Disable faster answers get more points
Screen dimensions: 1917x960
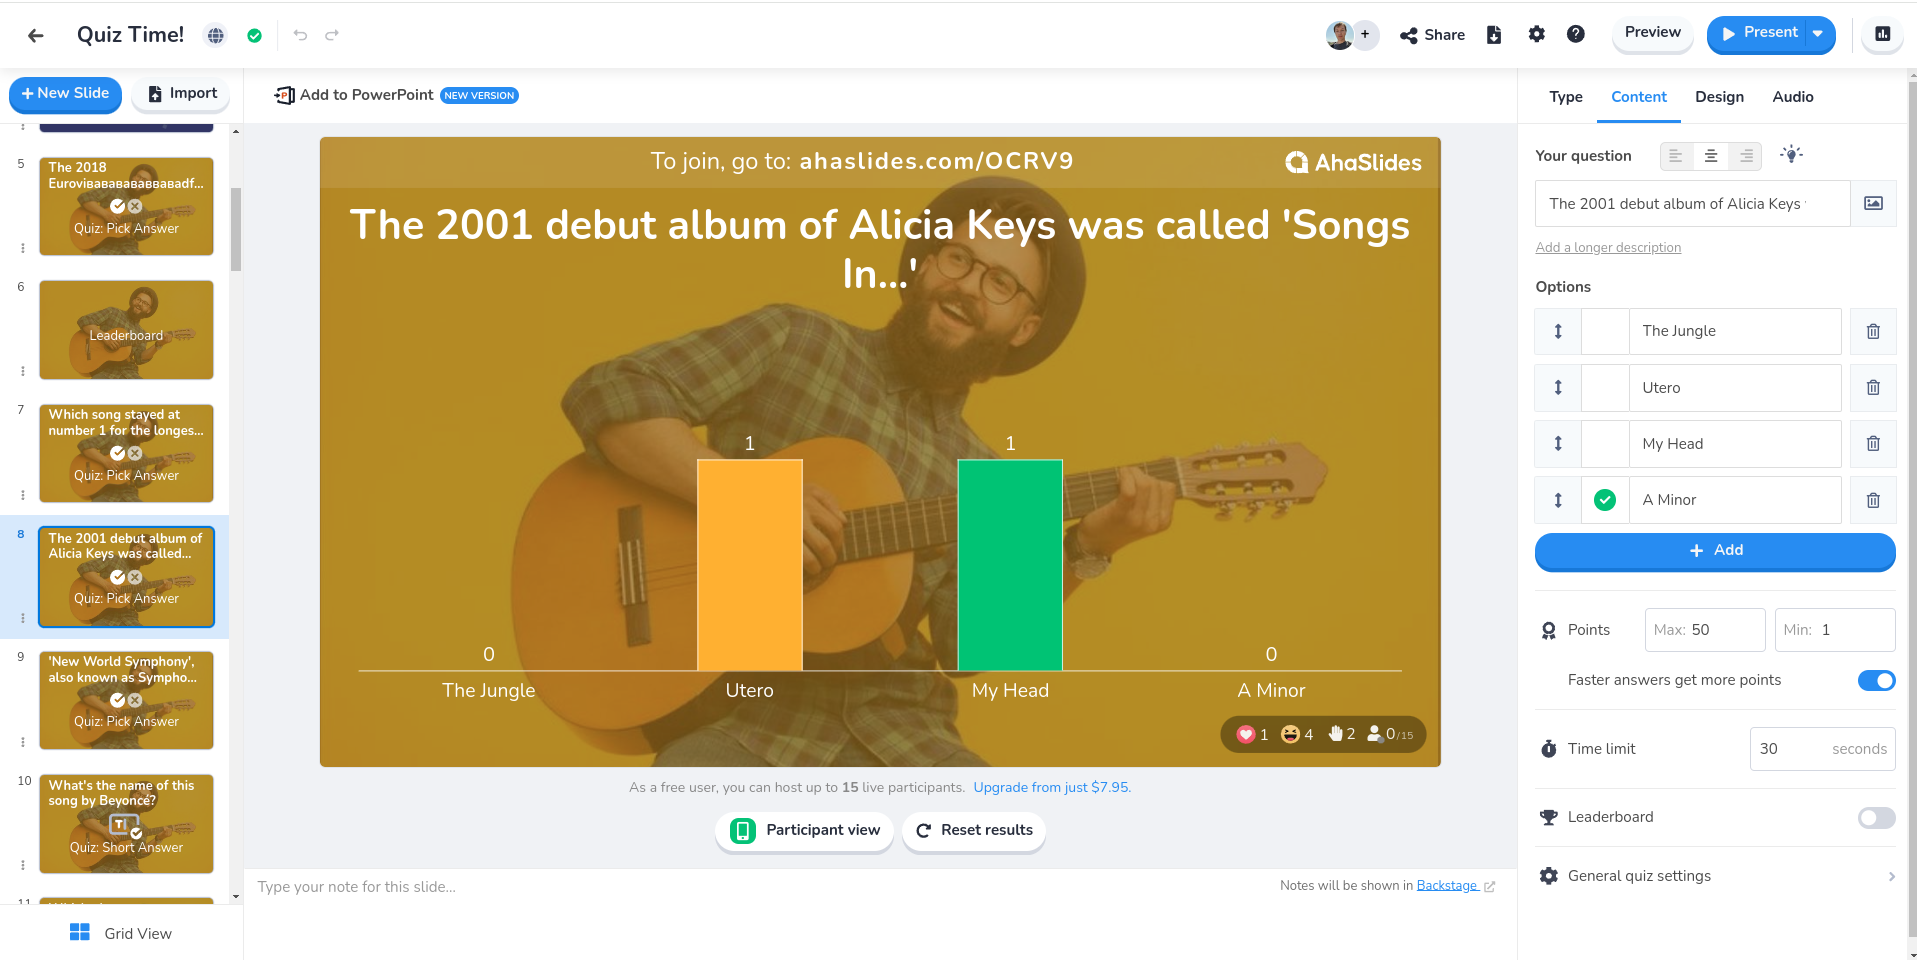click(1875, 680)
